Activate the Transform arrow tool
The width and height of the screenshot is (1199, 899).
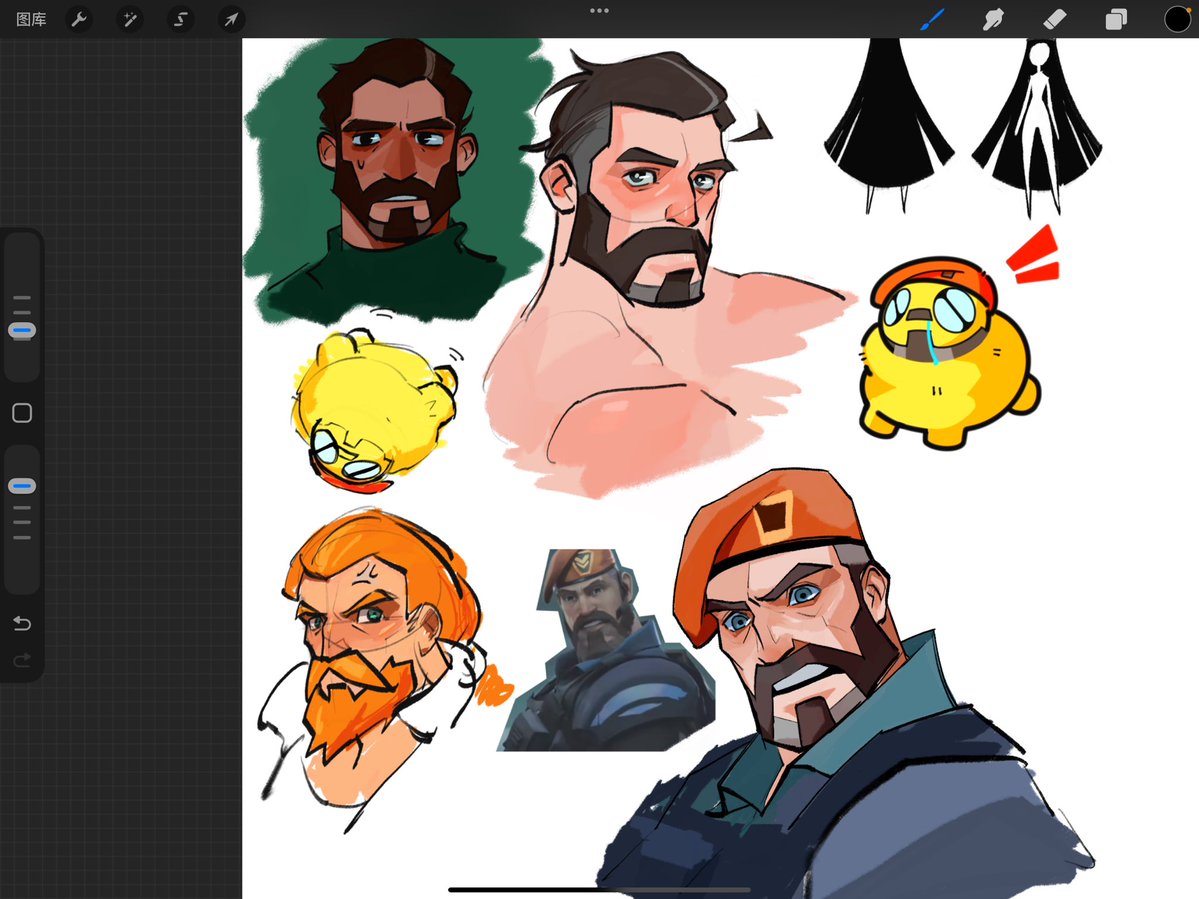click(231, 19)
